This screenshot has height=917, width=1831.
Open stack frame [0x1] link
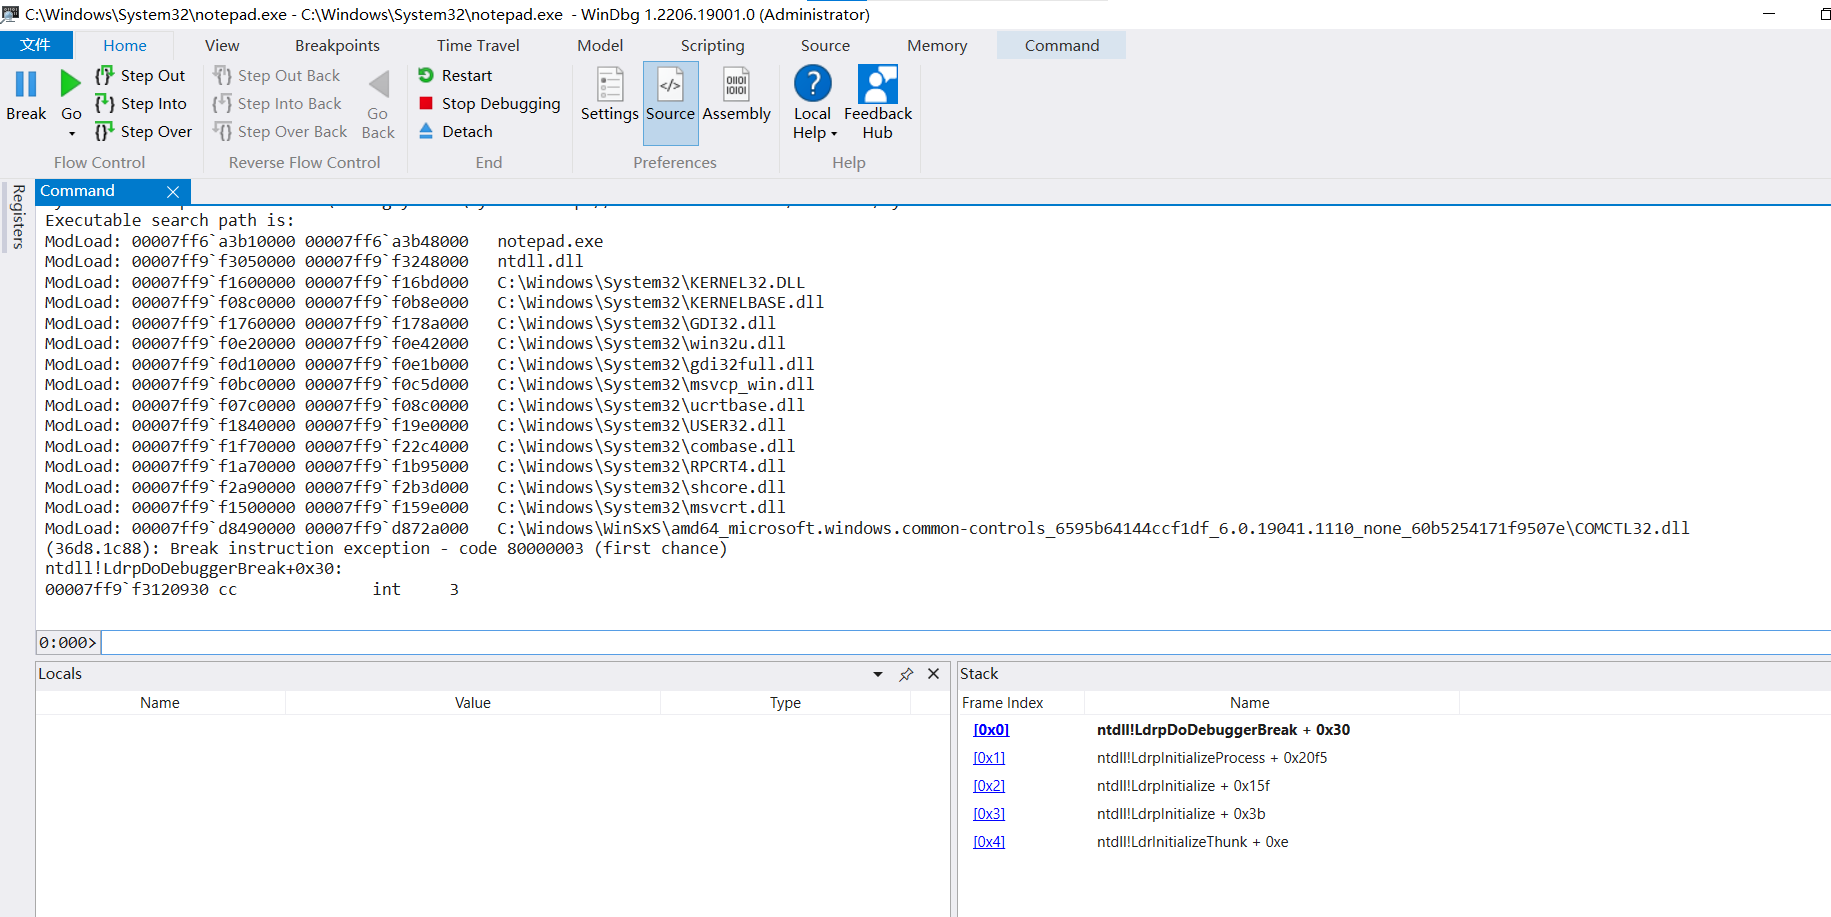(x=989, y=758)
